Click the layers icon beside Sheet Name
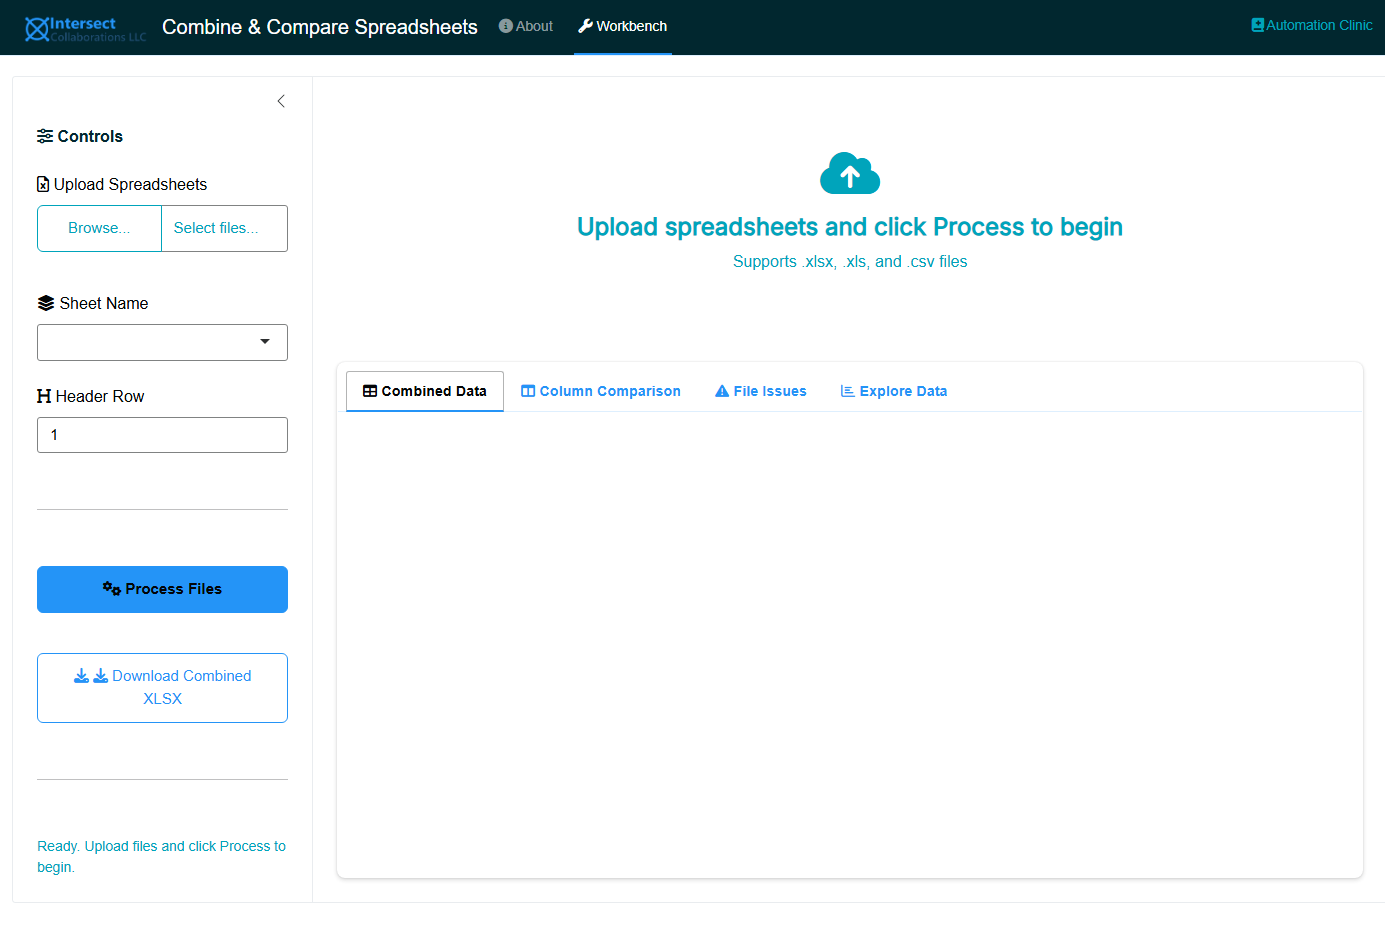 [x=47, y=303]
